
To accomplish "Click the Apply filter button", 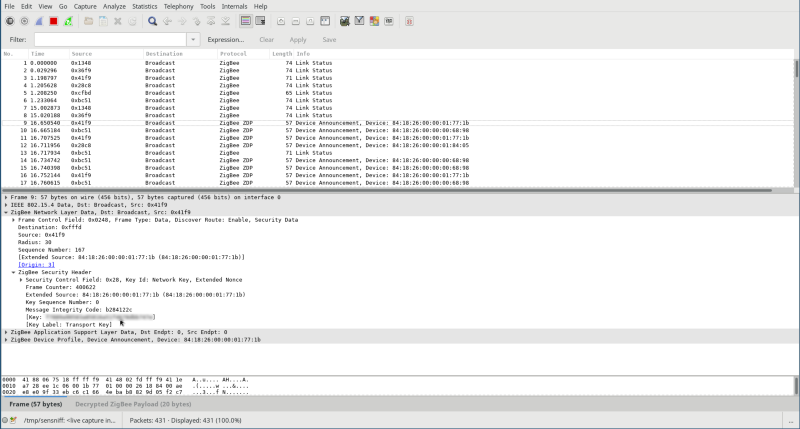I will (x=298, y=40).
